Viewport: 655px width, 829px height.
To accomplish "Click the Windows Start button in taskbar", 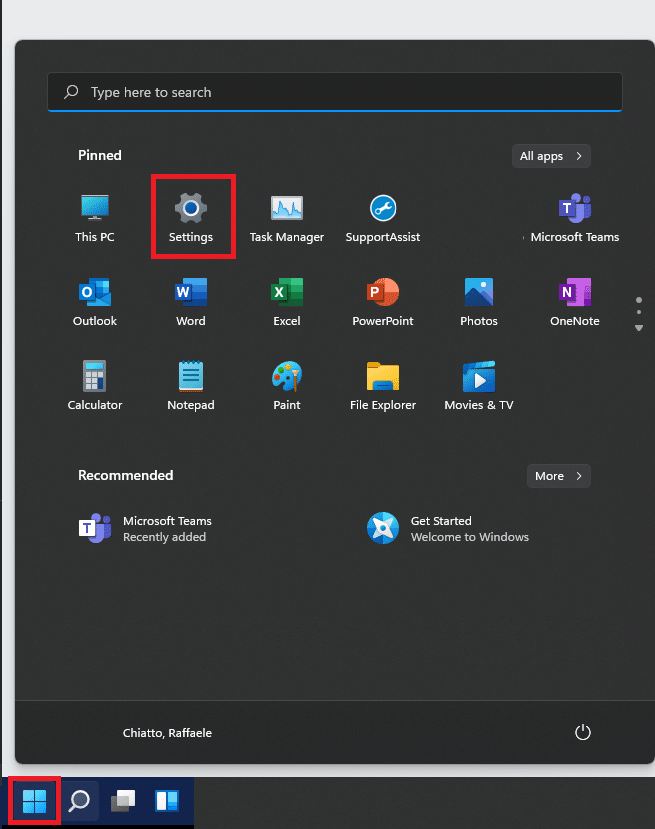I will coord(35,802).
